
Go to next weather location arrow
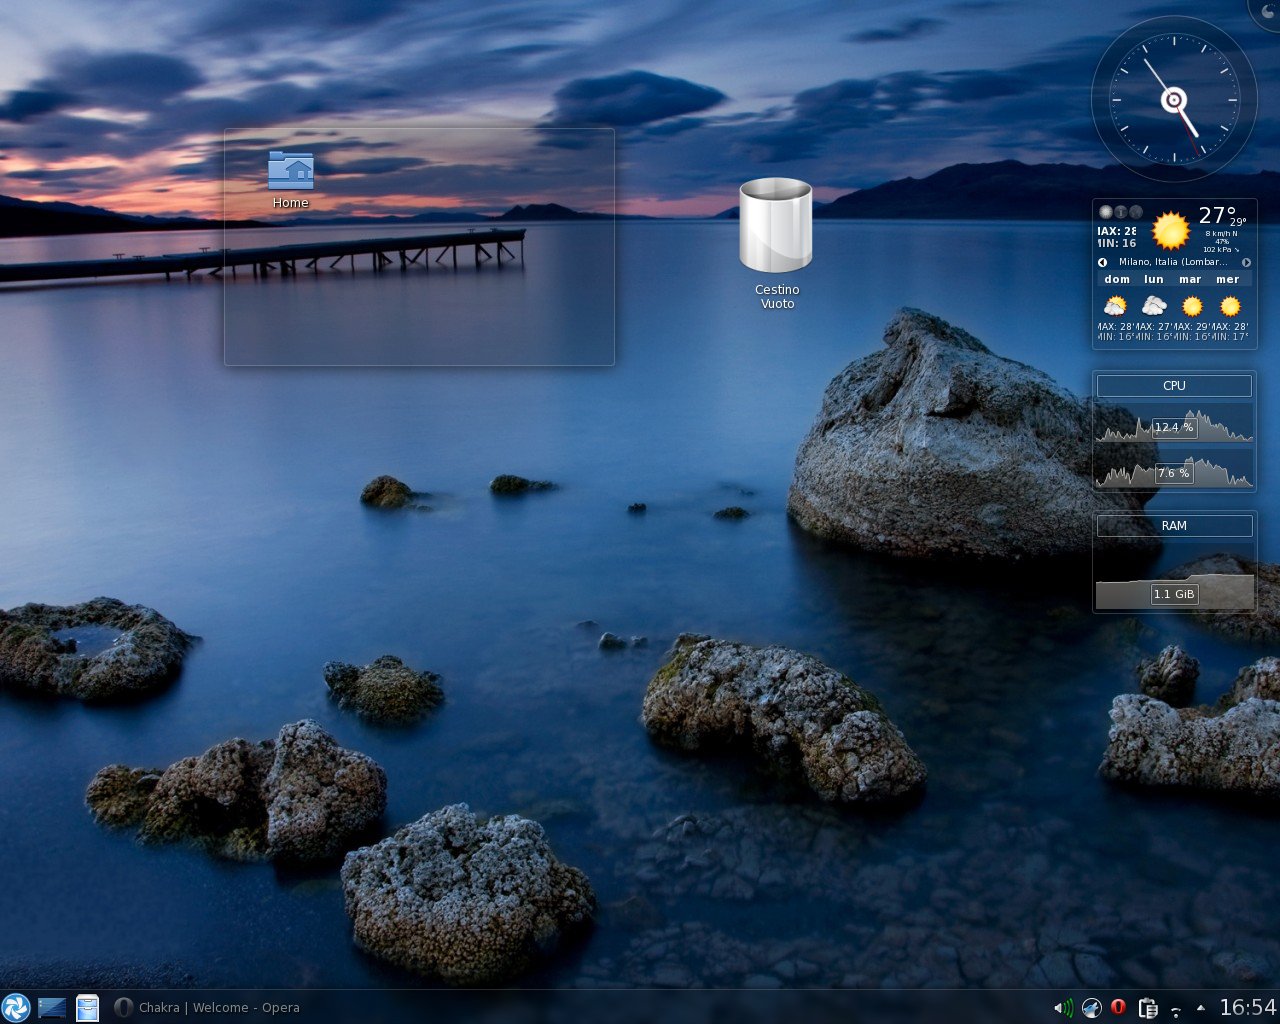click(1246, 262)
